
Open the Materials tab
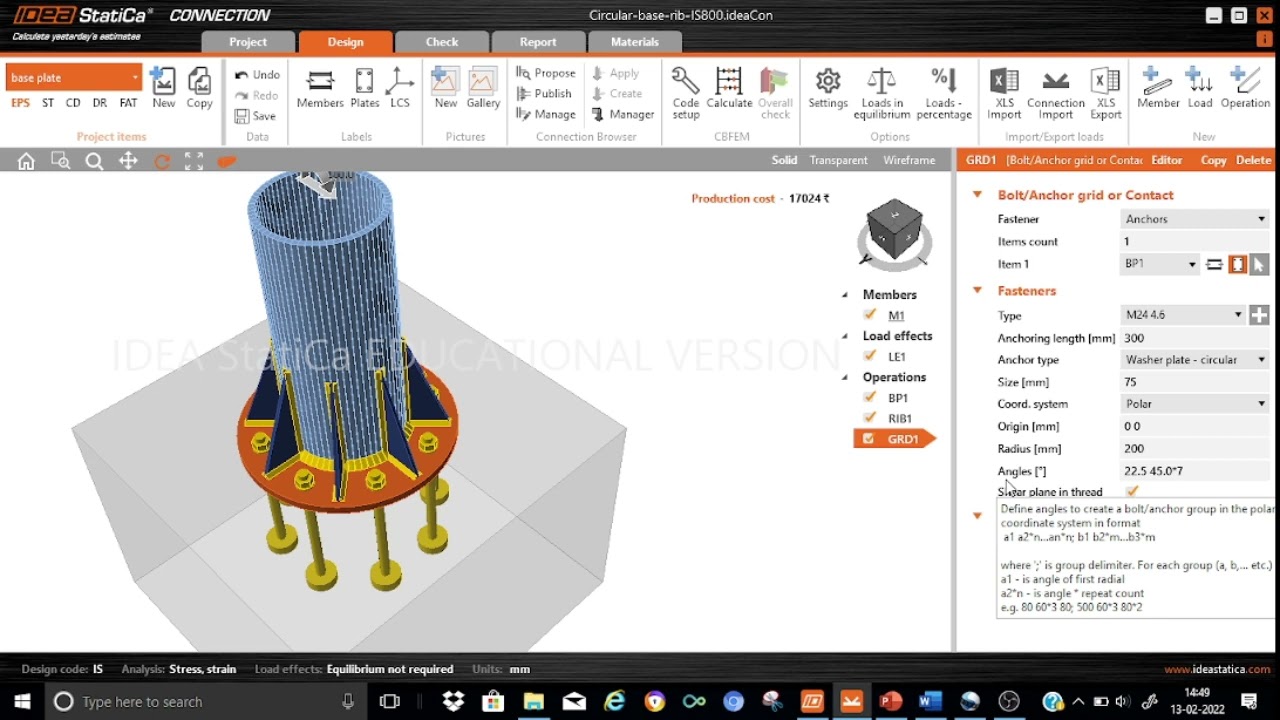pyautogui.click(x=635, y=42)
